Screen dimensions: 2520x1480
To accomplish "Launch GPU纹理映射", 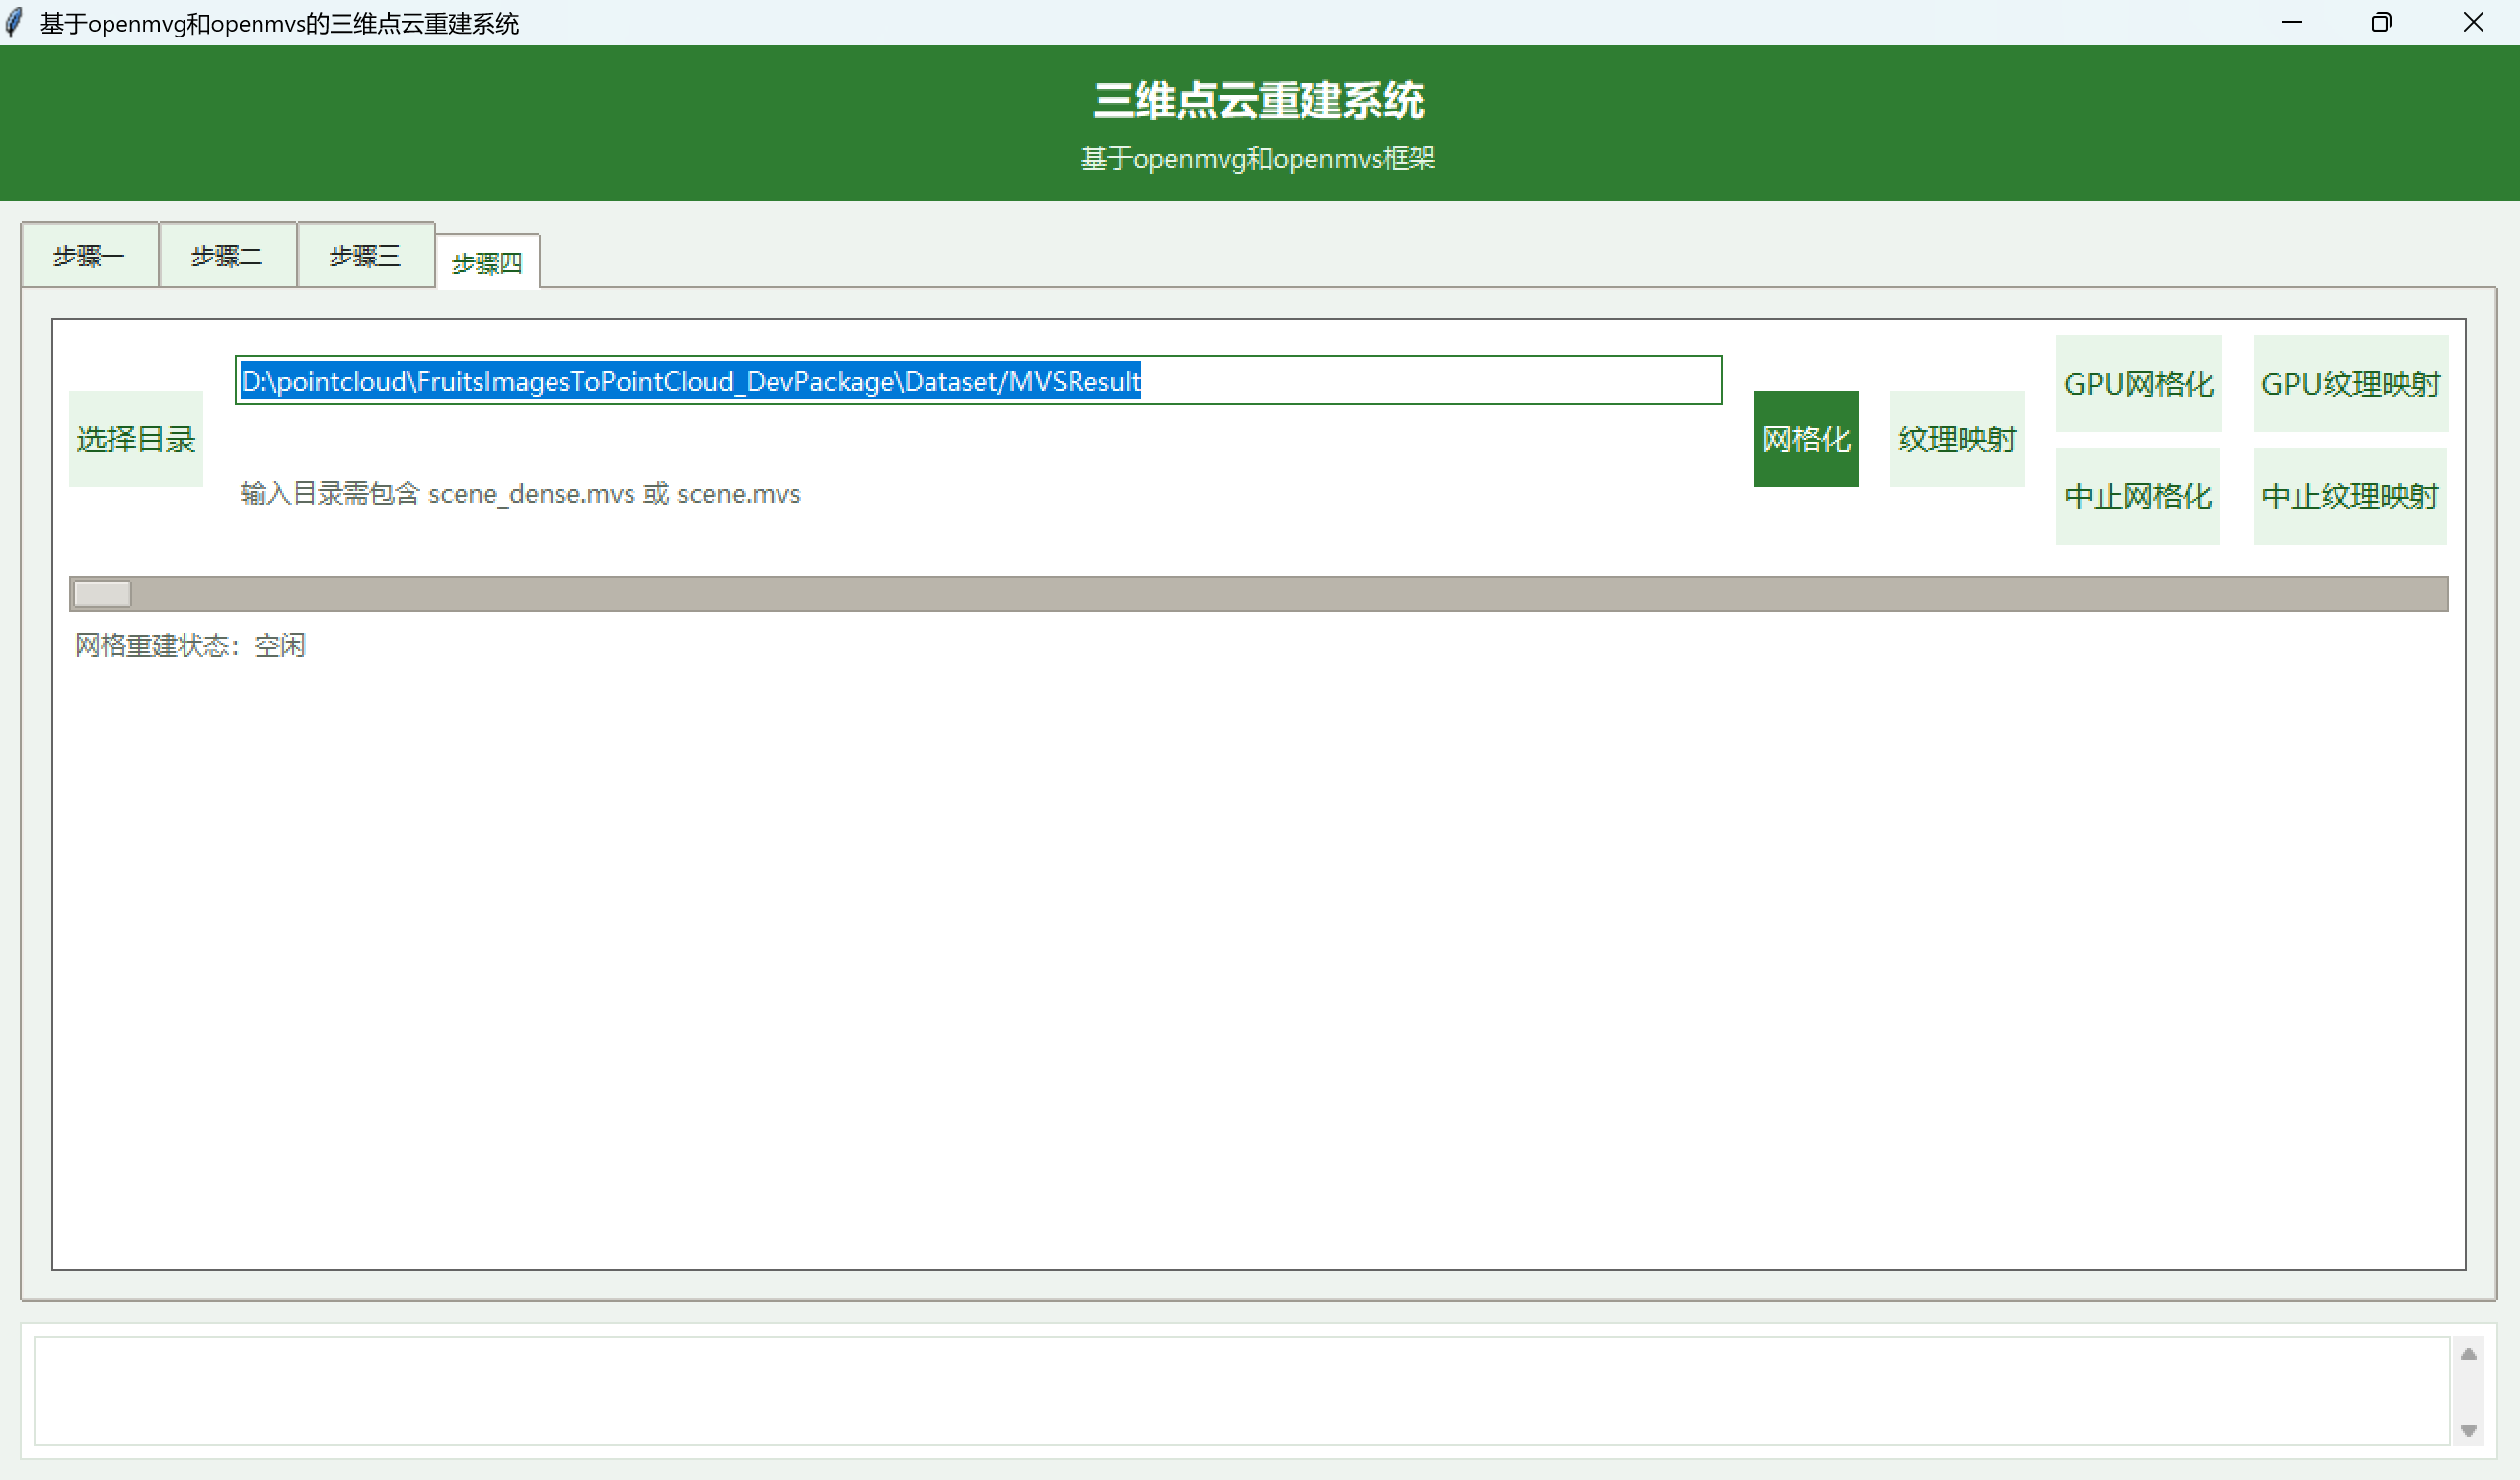I will coord(2349,384).
